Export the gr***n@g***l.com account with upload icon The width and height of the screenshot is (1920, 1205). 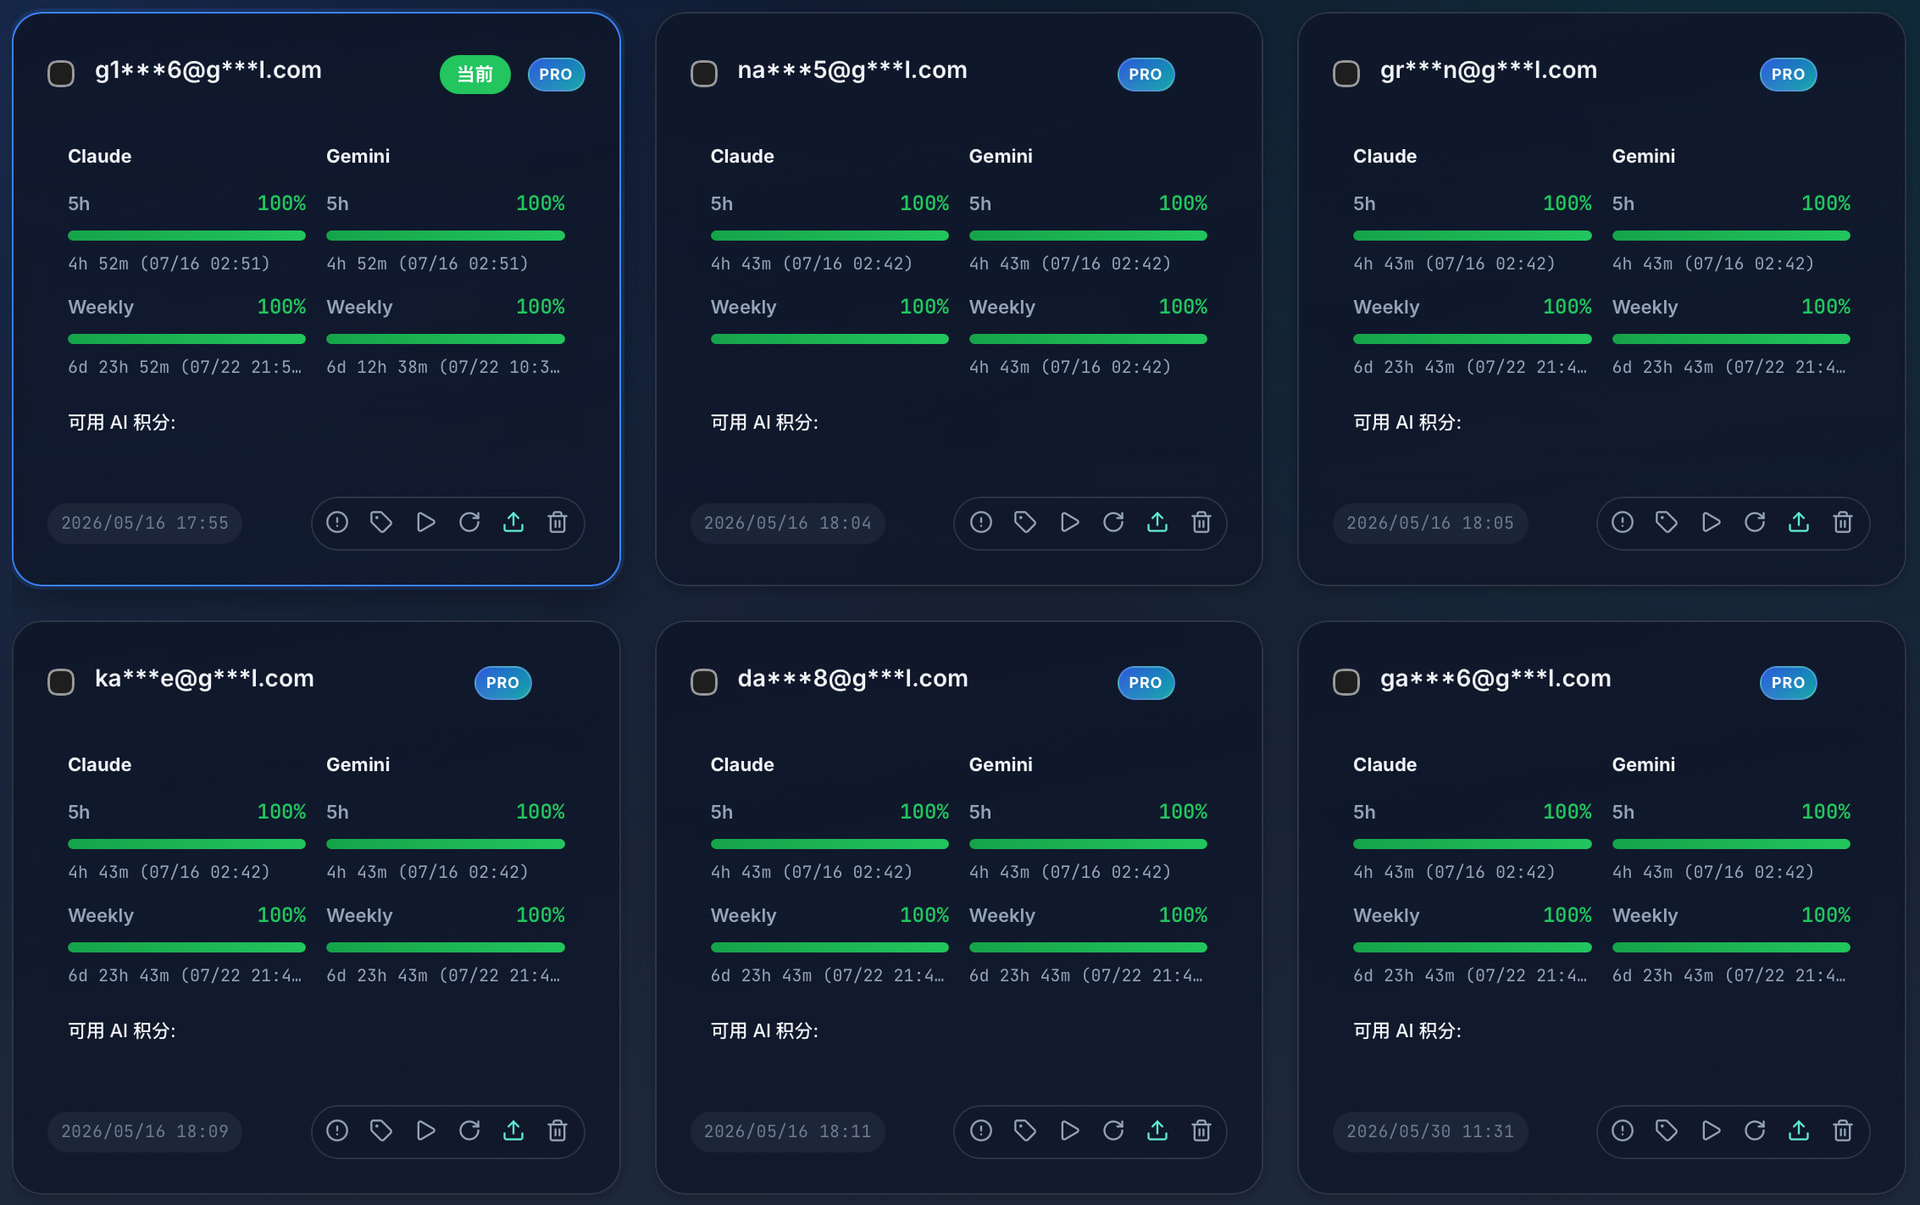click(1798, 522)
